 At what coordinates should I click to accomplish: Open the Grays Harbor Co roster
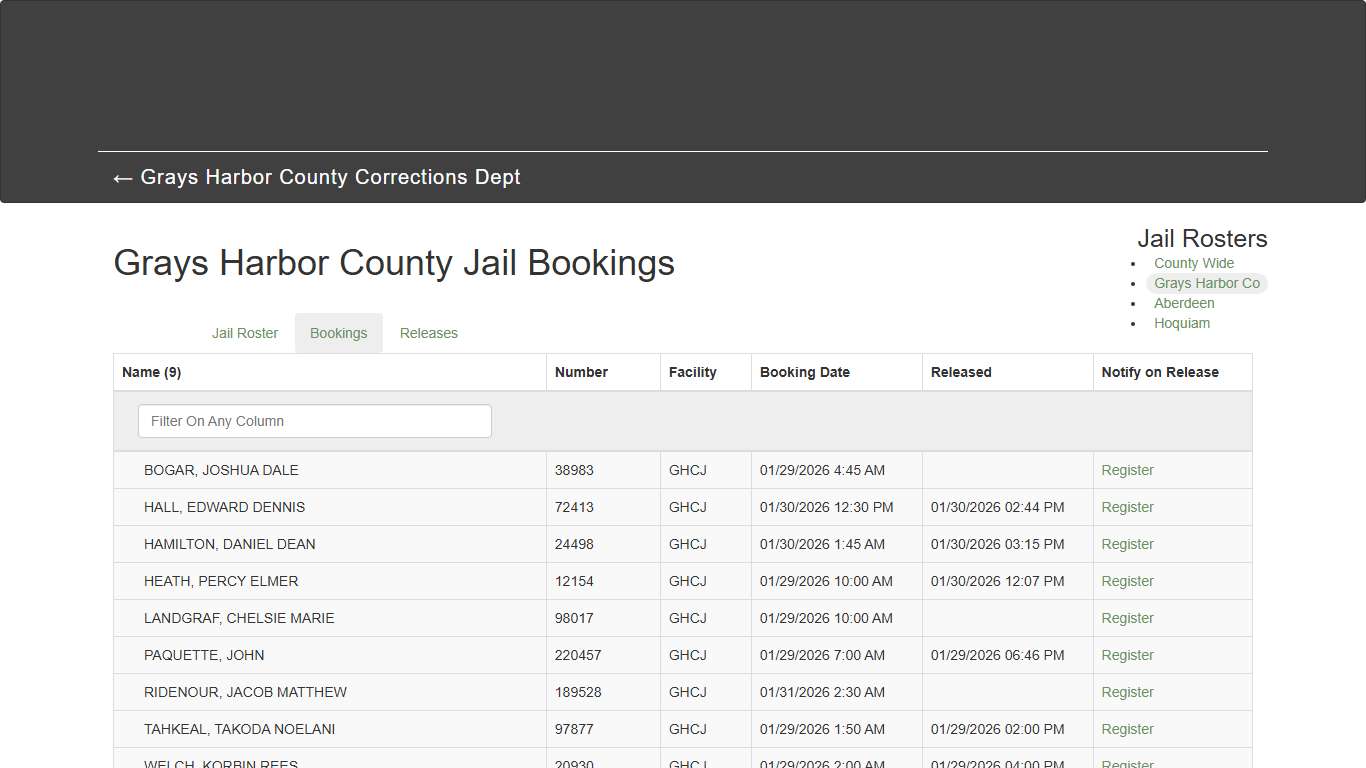click(x=1207, y=283)
